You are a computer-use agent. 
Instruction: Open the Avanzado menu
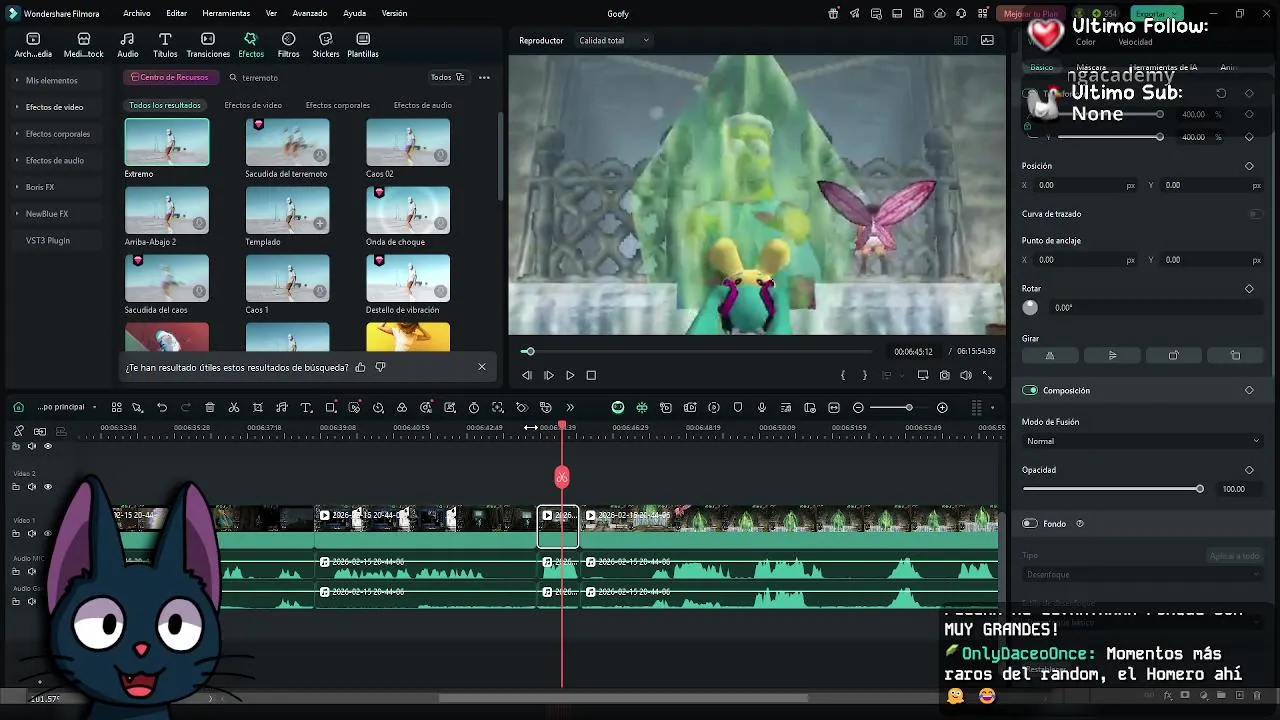(310, 14)
